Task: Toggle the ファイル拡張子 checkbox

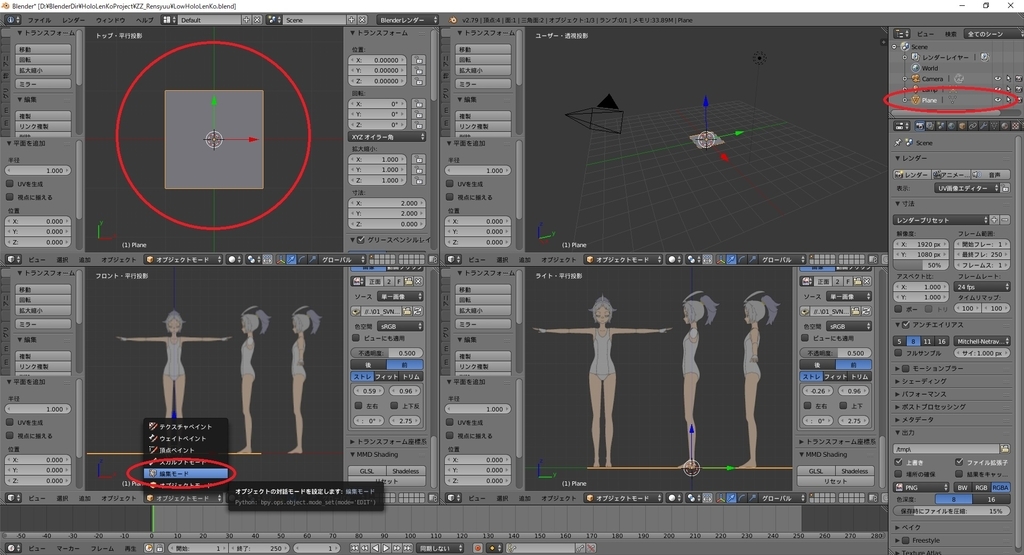Action: (959, 462)
